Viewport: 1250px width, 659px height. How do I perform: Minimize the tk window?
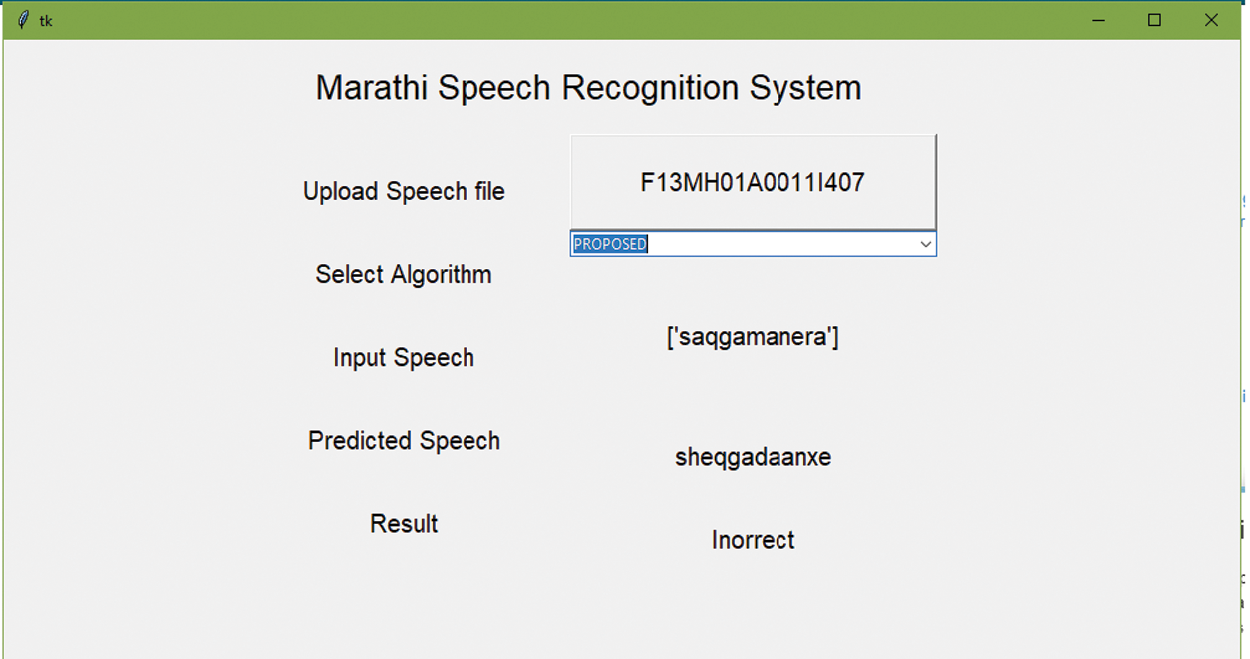pyautogui.click(x=1098, y=20)
